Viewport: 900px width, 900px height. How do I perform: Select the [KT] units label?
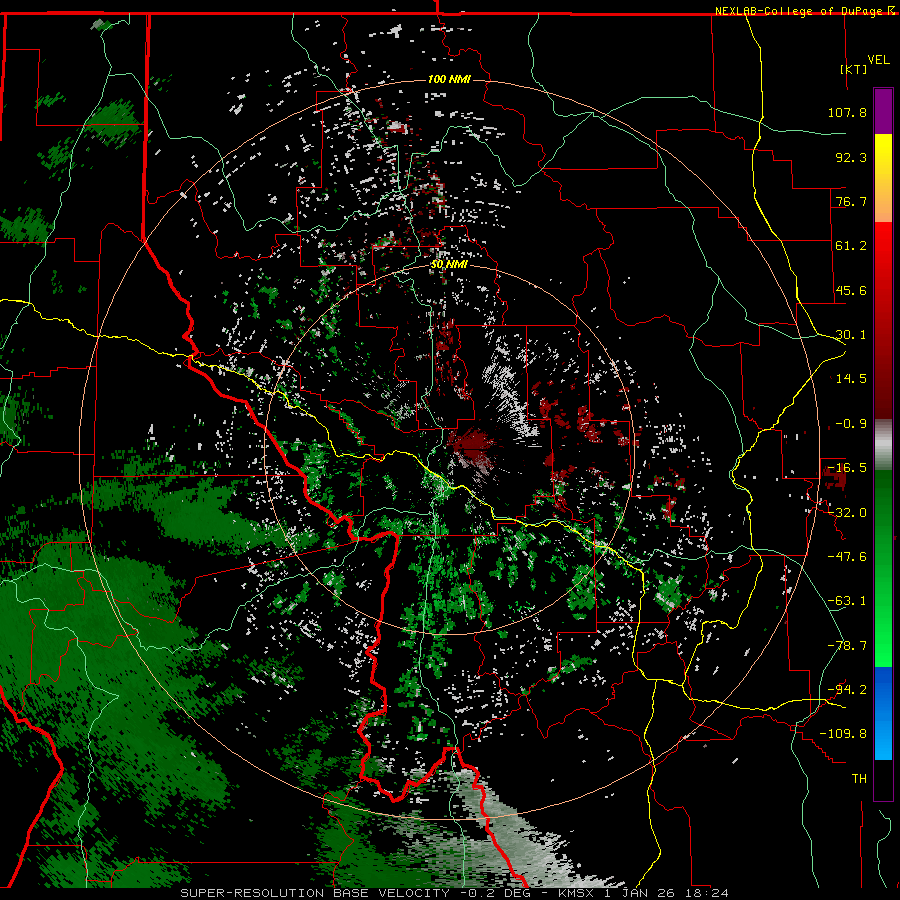coord(854,69)
